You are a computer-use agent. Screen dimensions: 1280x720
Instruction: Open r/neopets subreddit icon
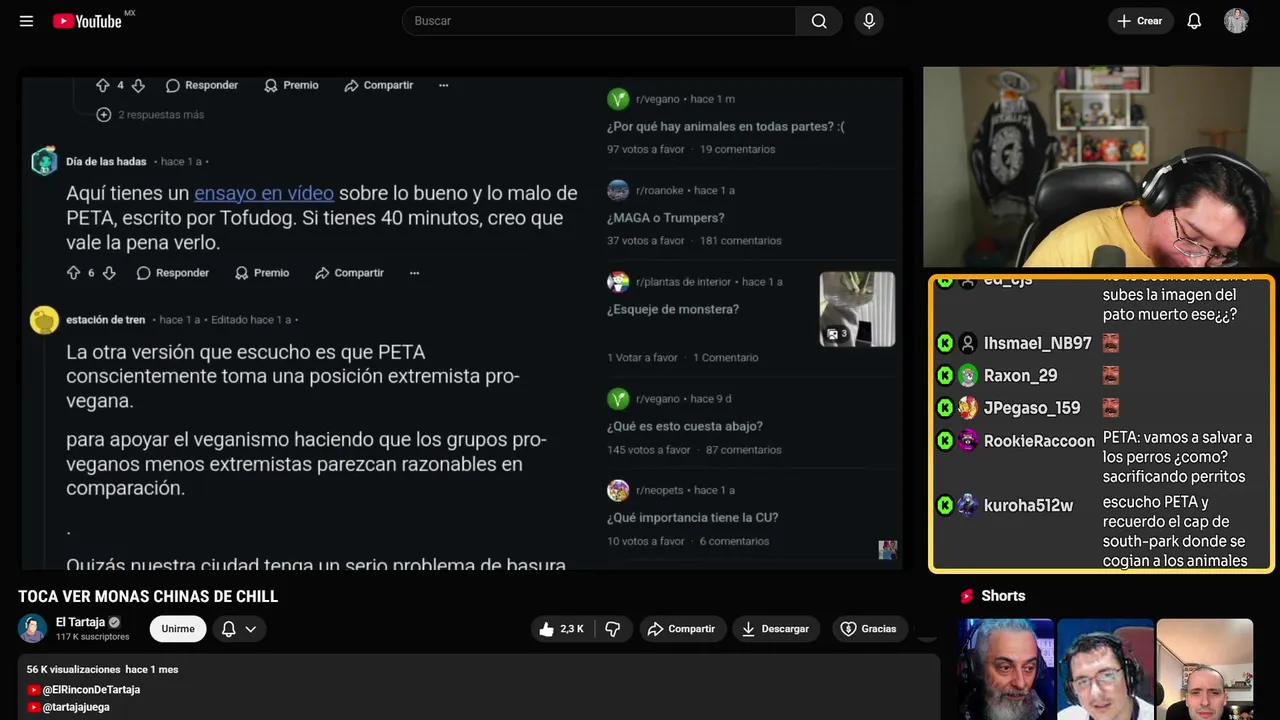(x=618, y=490)
